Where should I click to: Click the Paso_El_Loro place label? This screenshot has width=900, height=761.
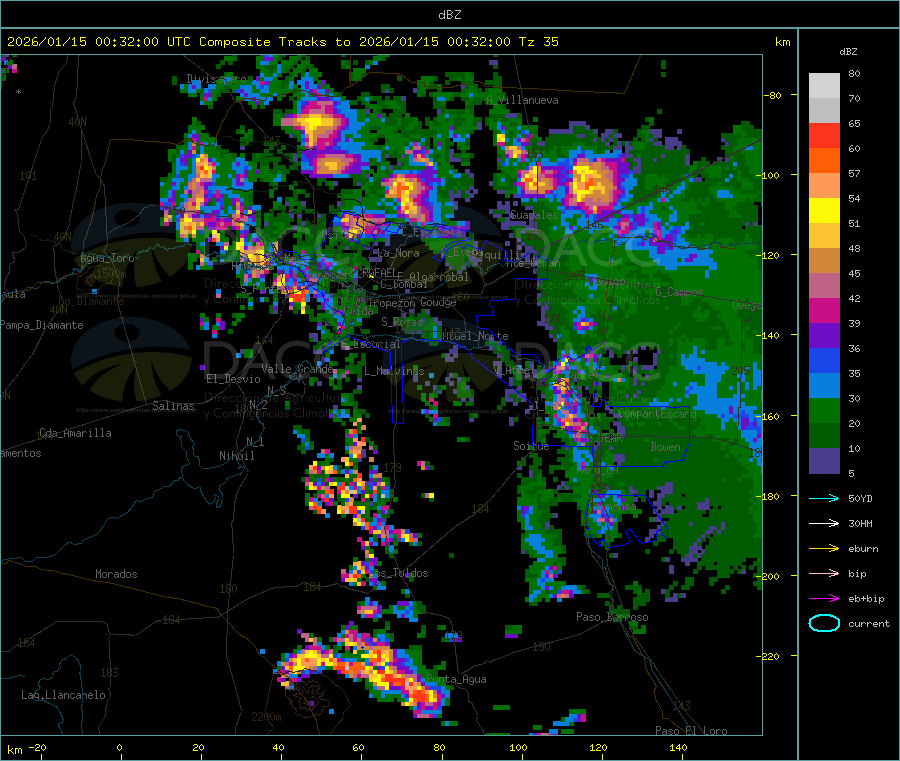pyautogui.click(x=691, y=731)
